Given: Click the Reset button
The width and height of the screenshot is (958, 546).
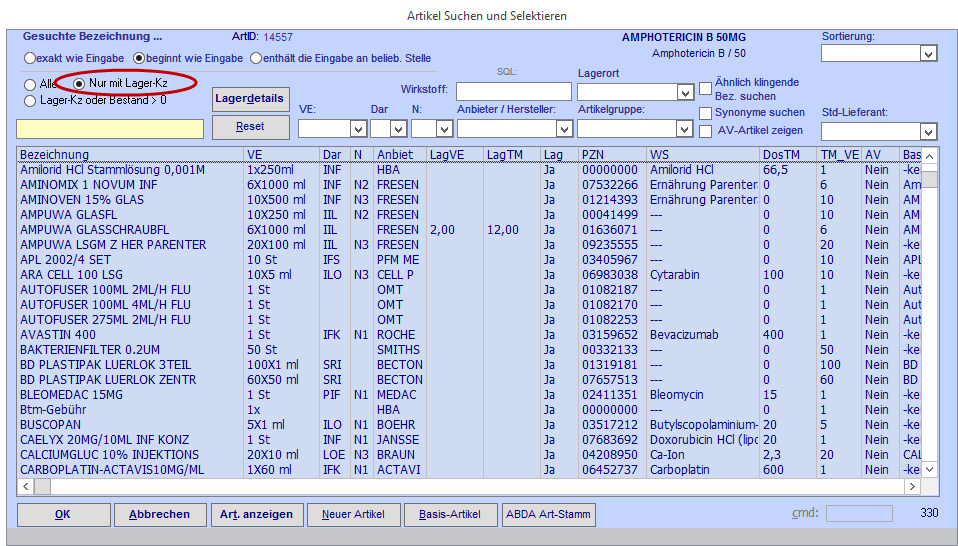Looking at the screenshot, I should click(250, 127).
